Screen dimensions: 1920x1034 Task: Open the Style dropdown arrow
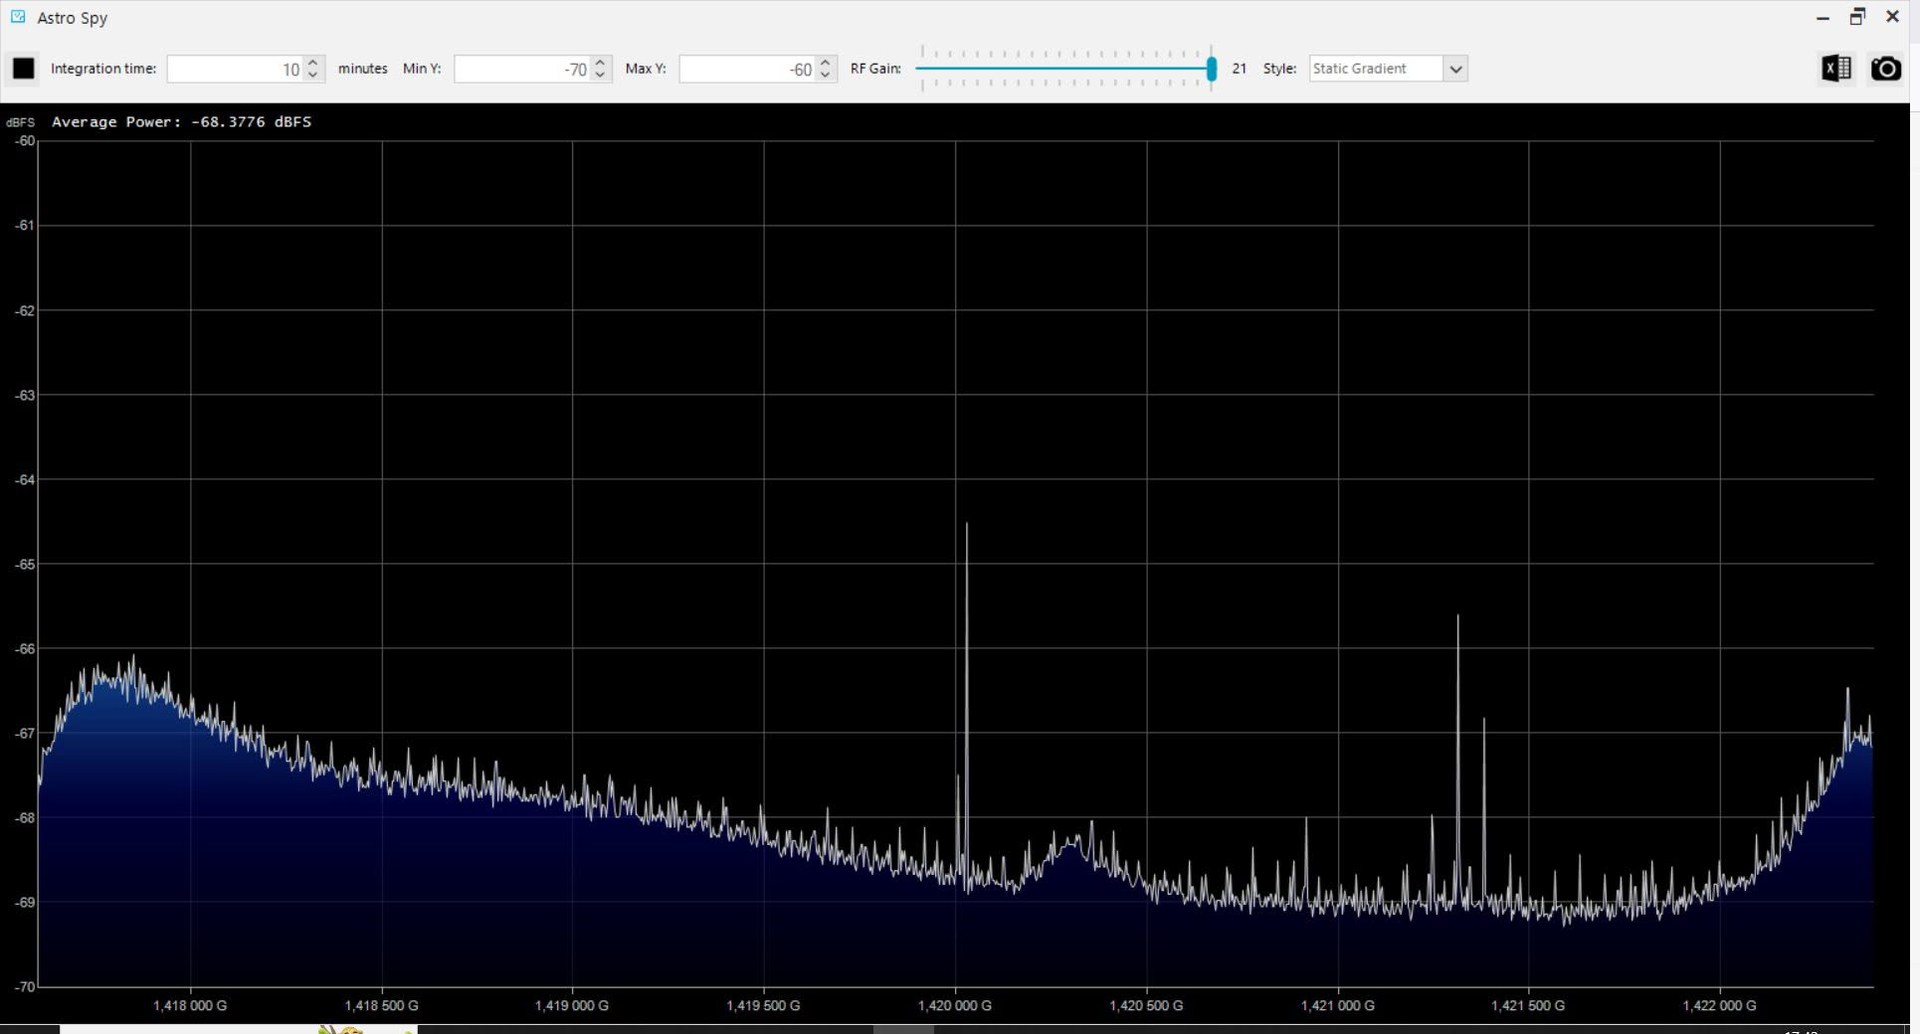point(1456,68)
